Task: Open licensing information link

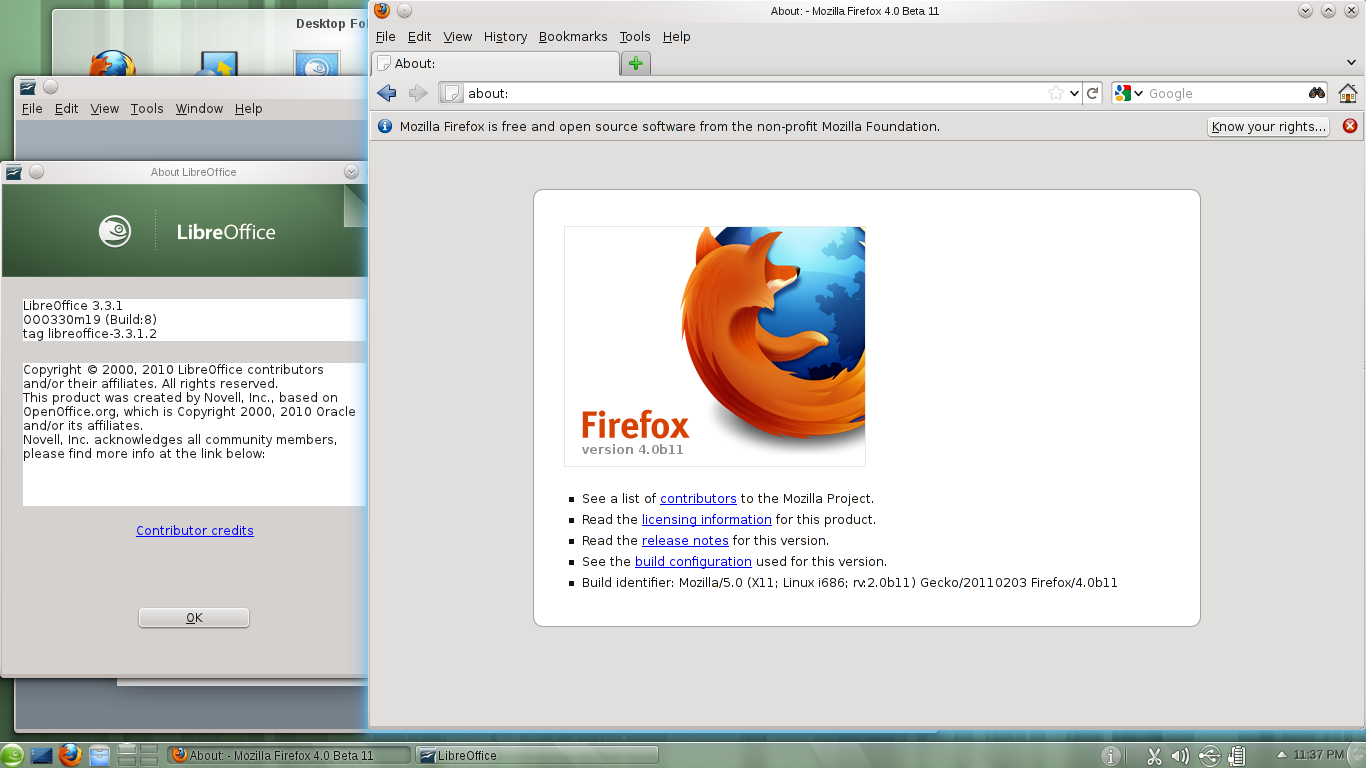Action: point(707,519)
